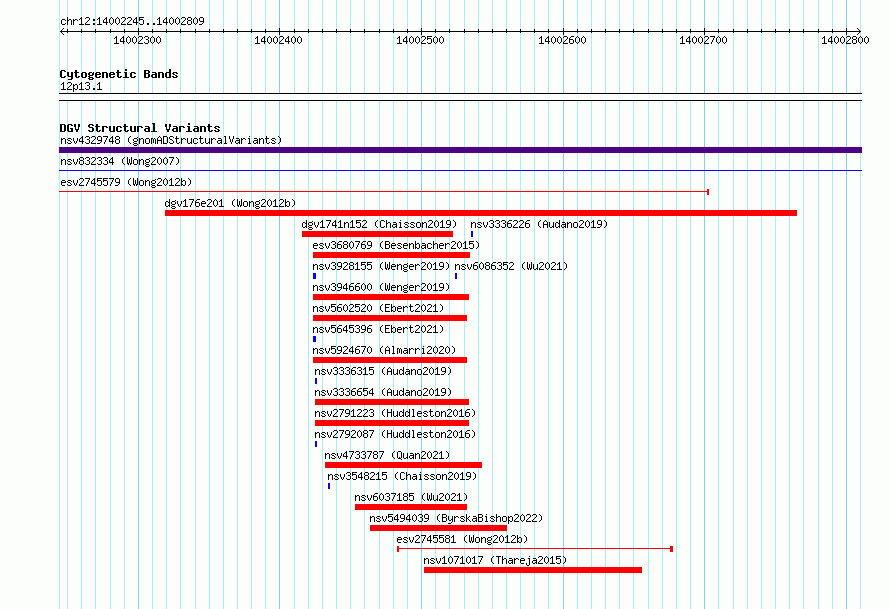This screenshot has height=609, width=890.
Task: Select esv3680769 (Besenbacher2015) label
Action: pos(396,245)
